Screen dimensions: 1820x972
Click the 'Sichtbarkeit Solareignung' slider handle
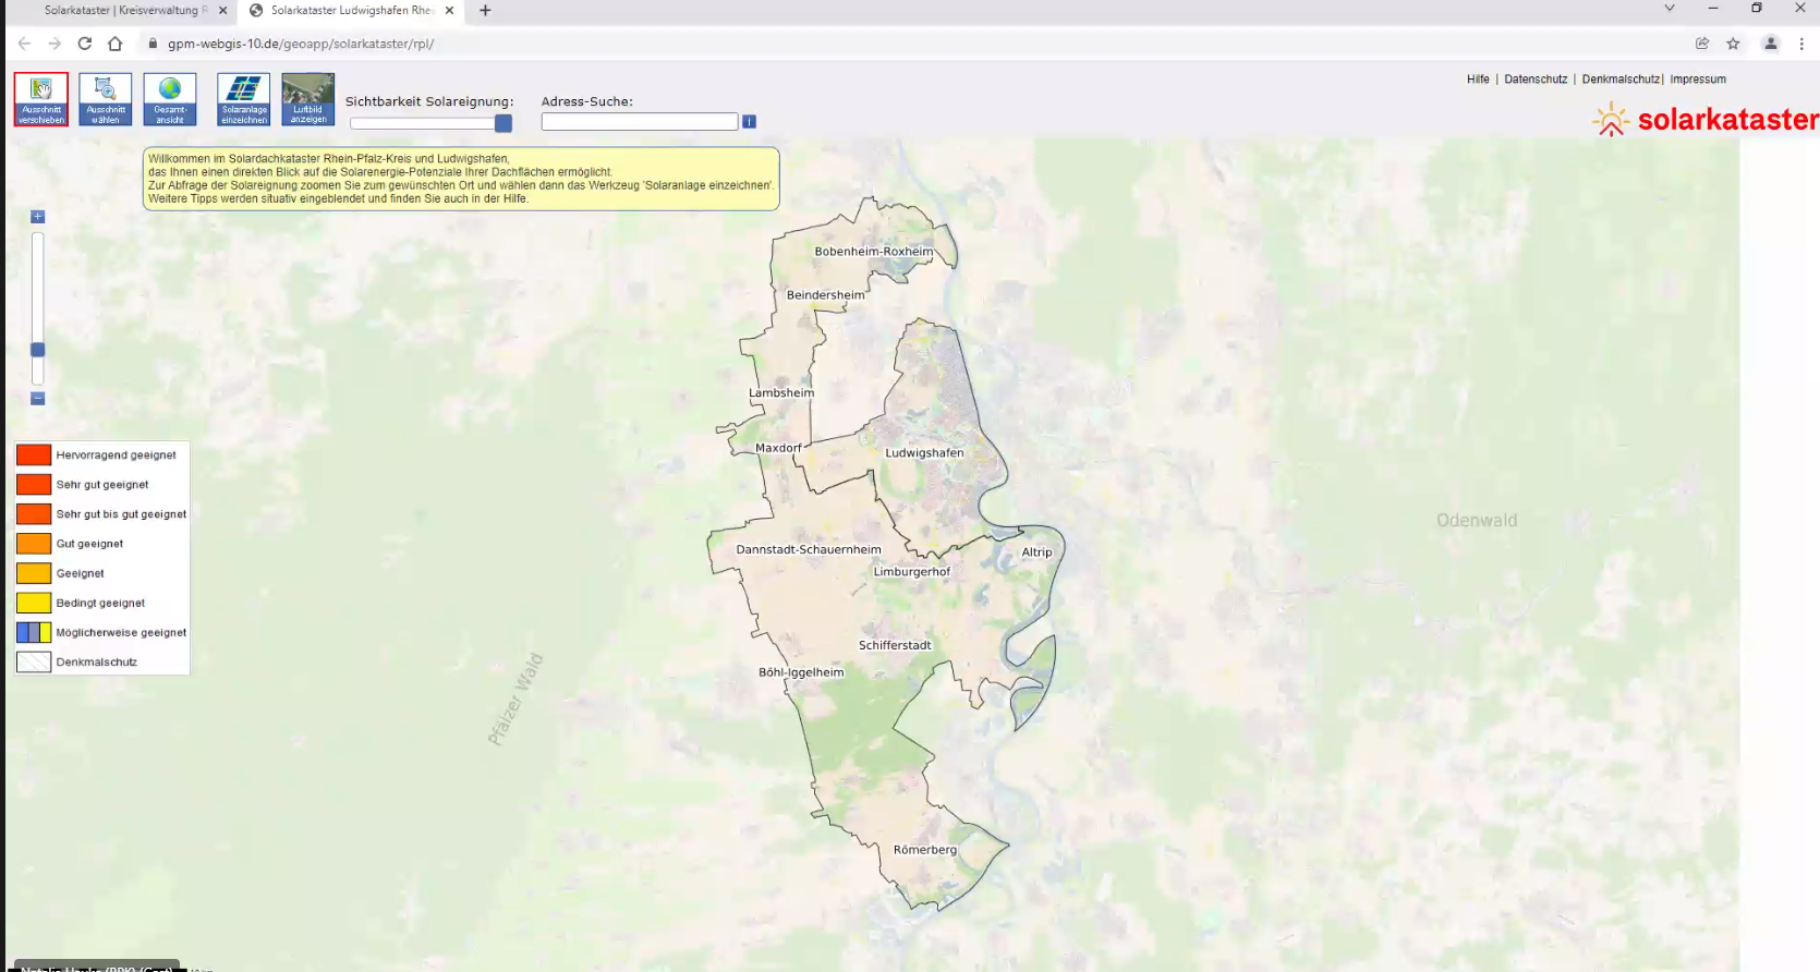pyautogui.click(x=503, y=123)
